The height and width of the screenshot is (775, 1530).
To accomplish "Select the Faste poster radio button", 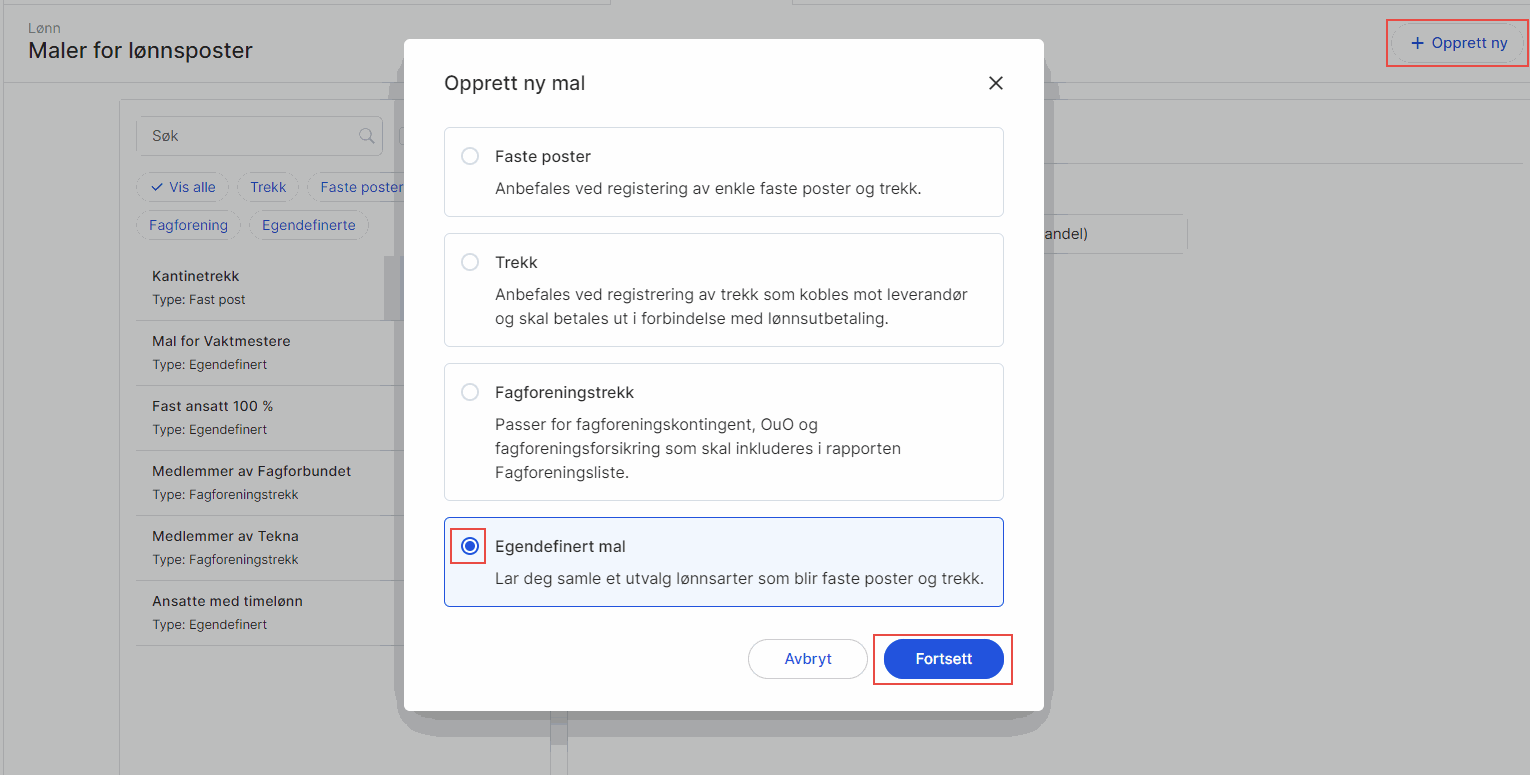I will tap(470, 156).
